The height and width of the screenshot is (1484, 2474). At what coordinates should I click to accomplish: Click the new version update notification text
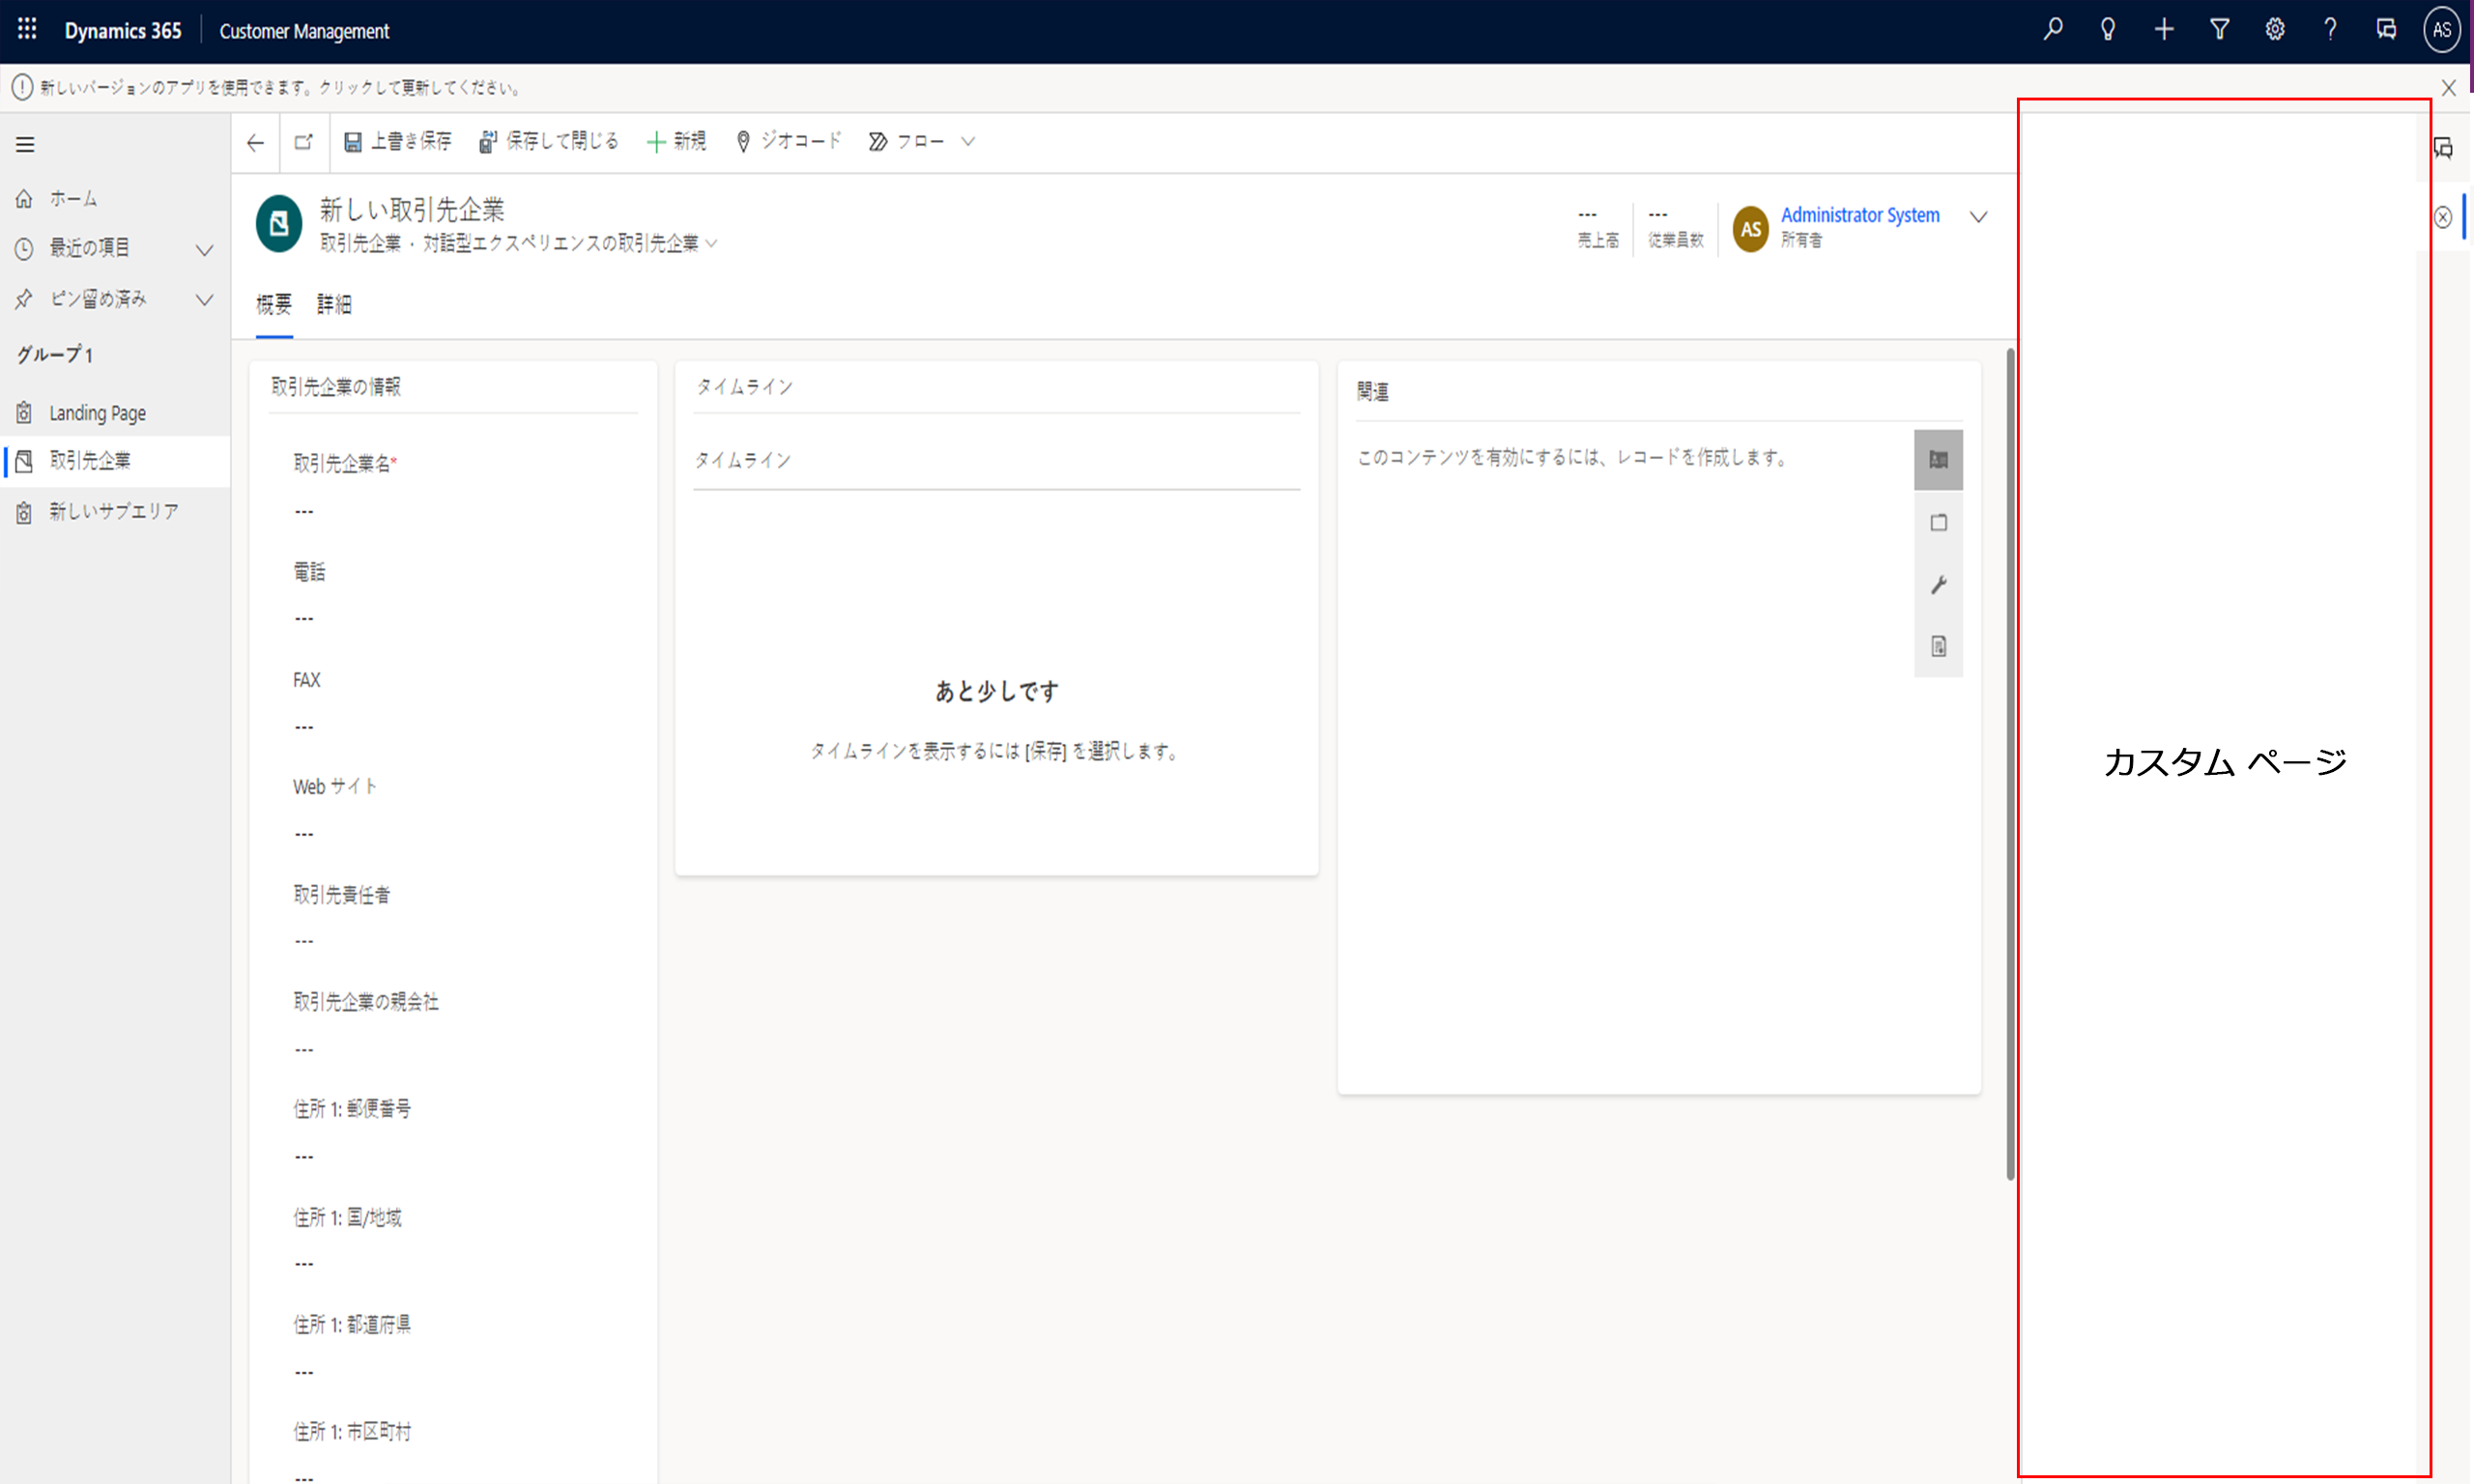[x=282, y=88]
